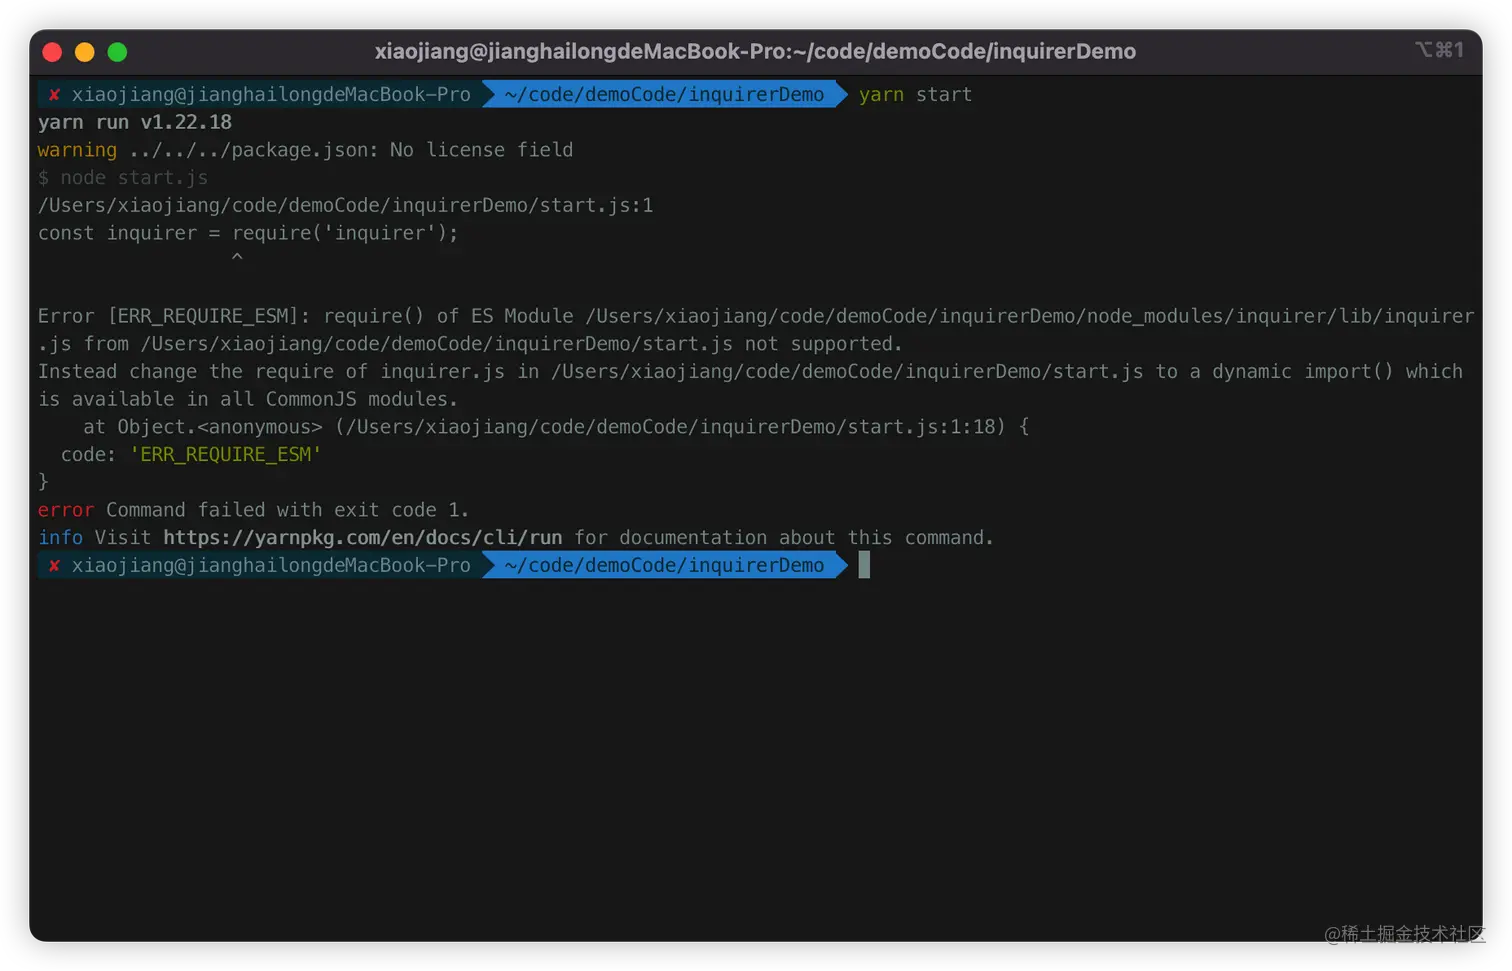This screenshot has width=1512, height=971.
Task: Click 'is available in all CommonJS modules.' line
Action: point(248,399)
